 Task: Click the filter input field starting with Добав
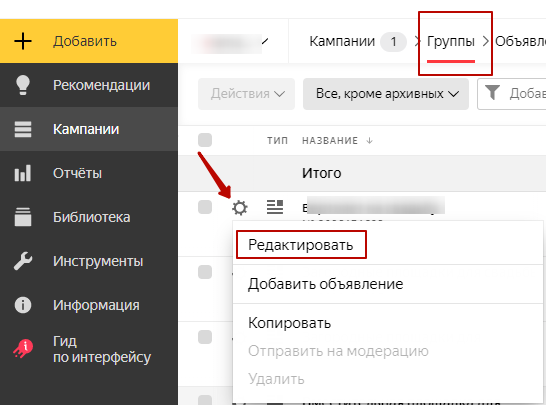pos(512,94)
